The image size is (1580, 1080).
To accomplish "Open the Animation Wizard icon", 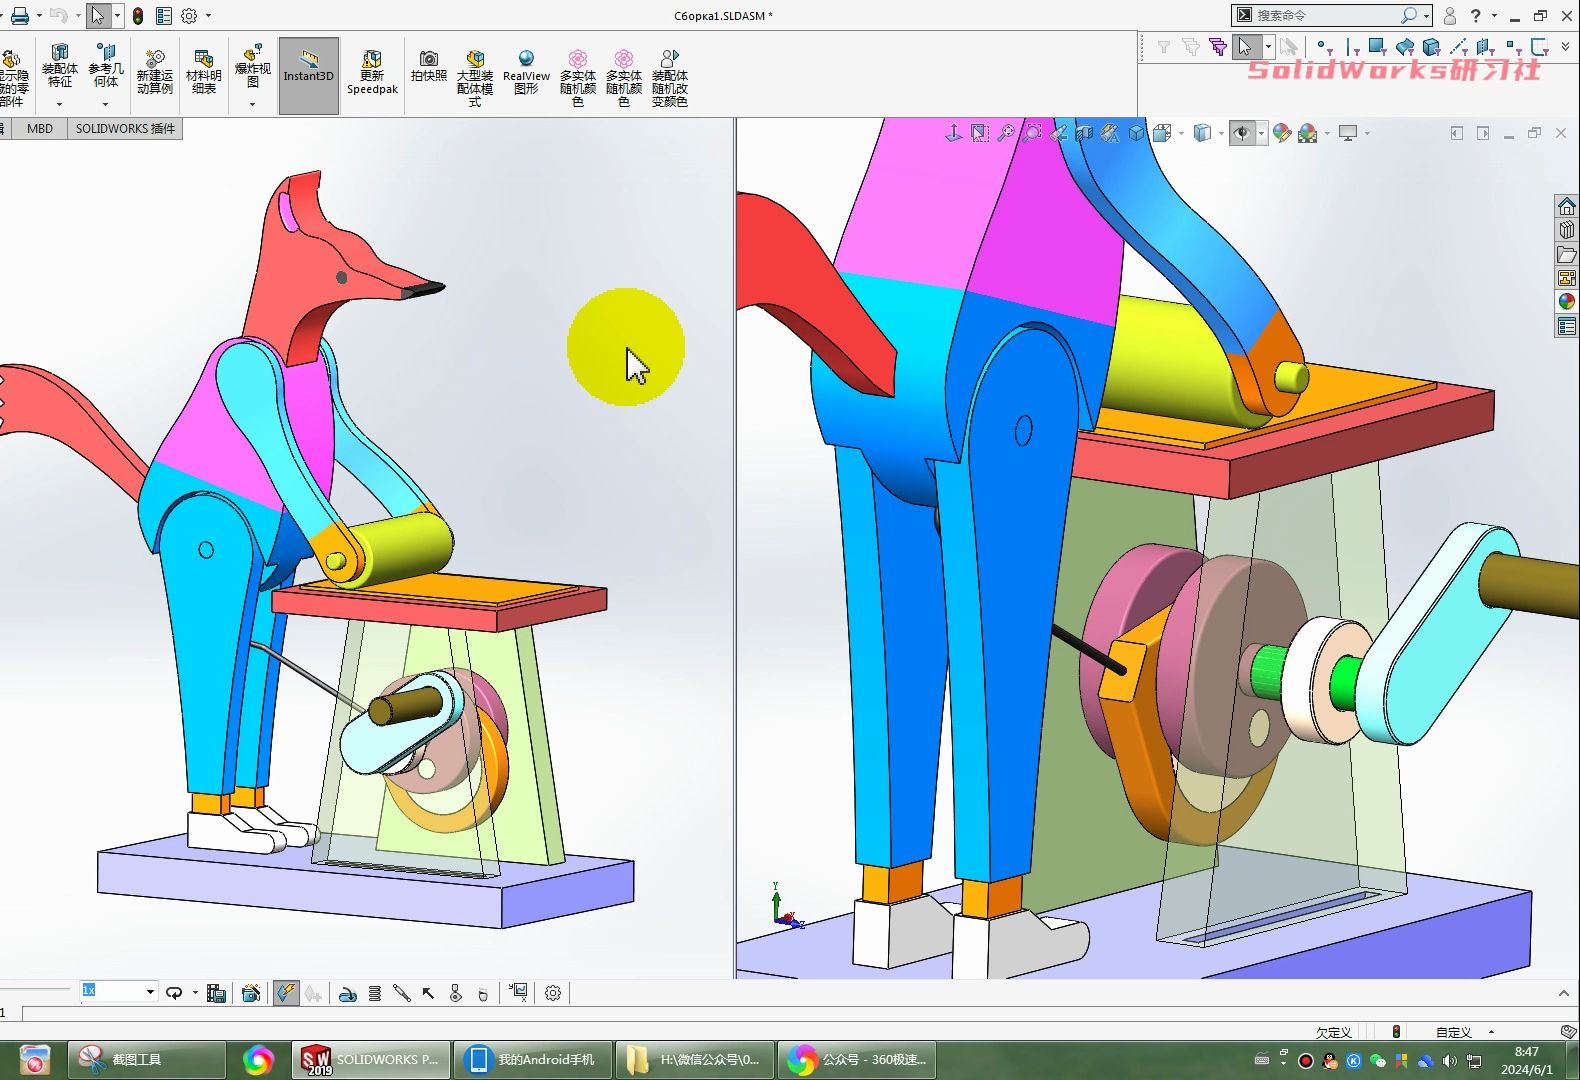I will [251, 993].
